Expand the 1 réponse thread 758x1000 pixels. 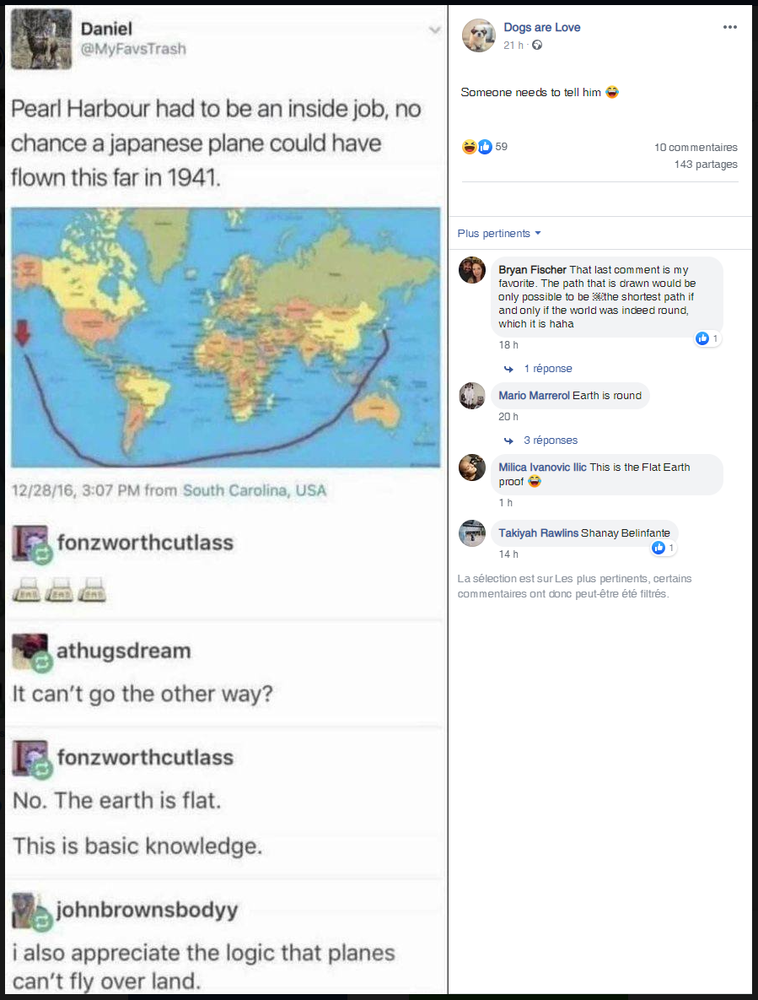tap(547, 369)
